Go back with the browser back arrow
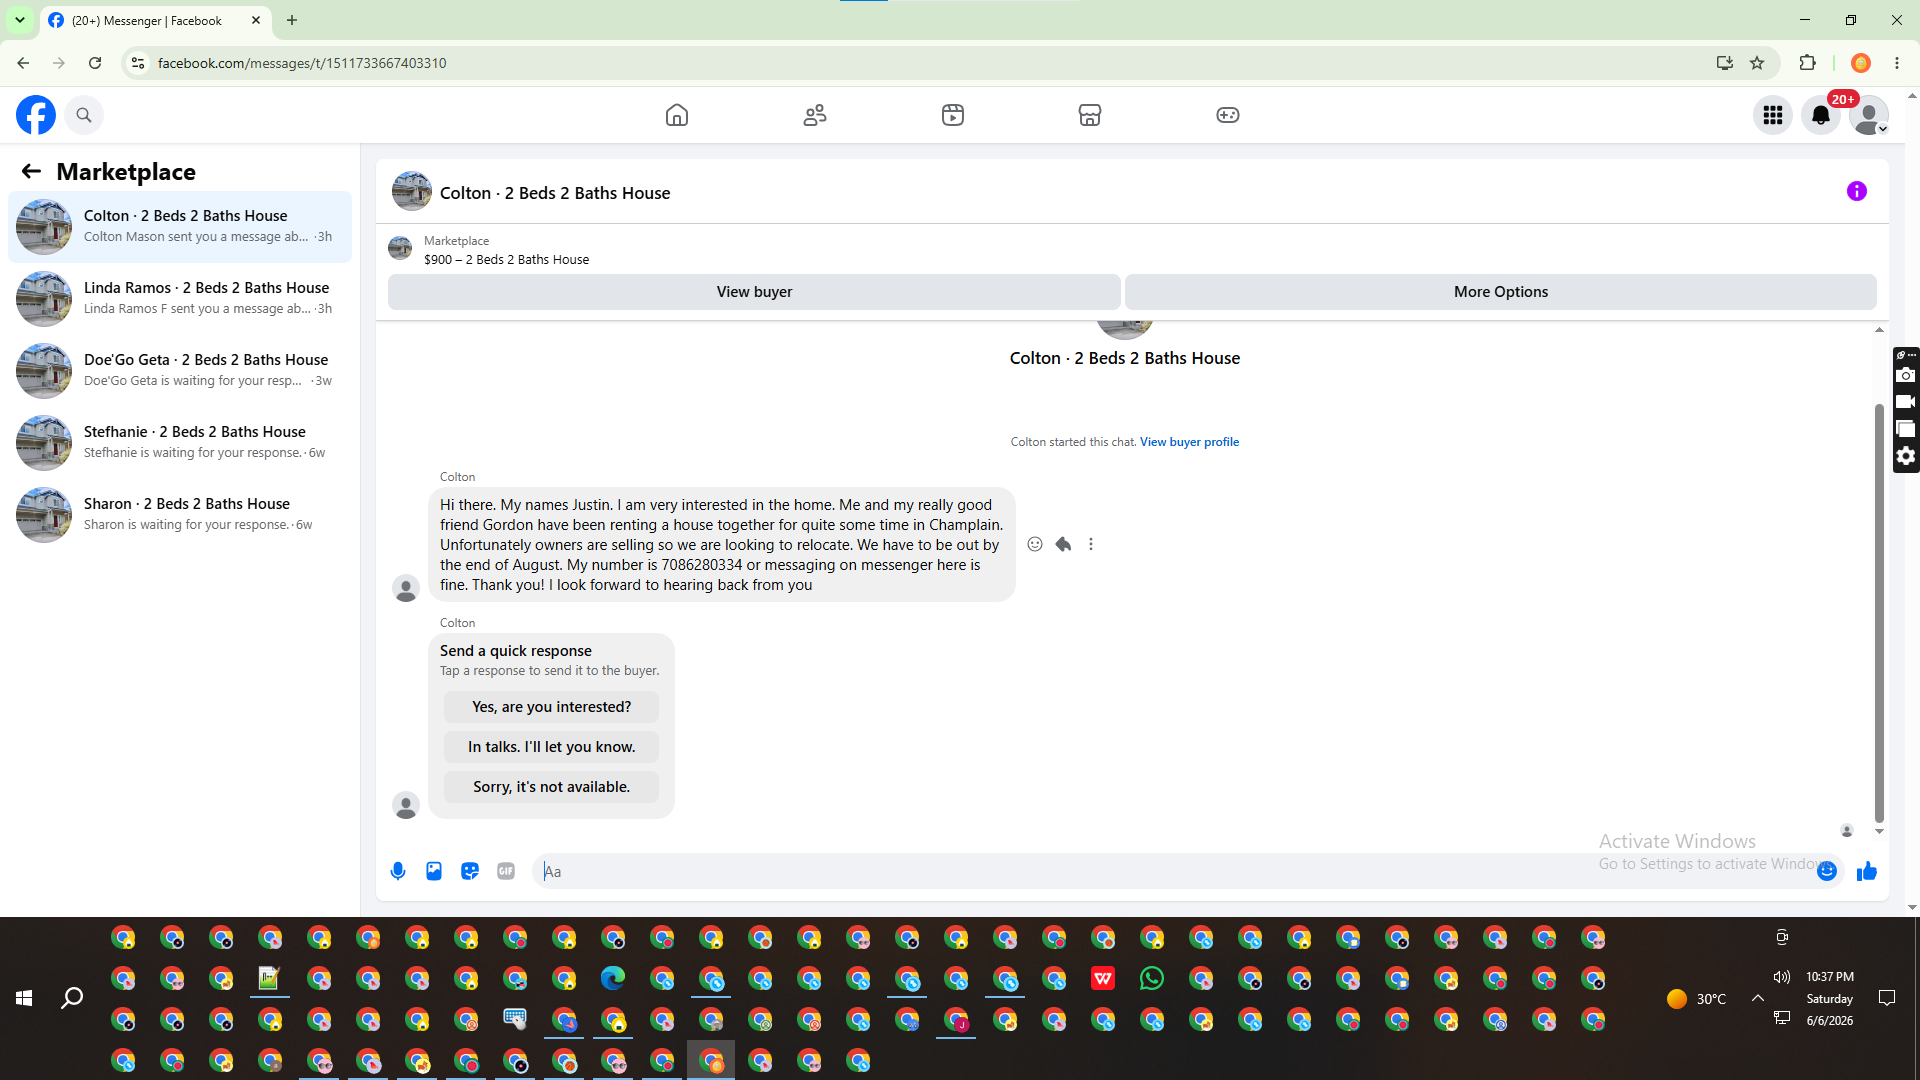The width and height of the screenshot is (1920, 1080). (x=23, y=63)
